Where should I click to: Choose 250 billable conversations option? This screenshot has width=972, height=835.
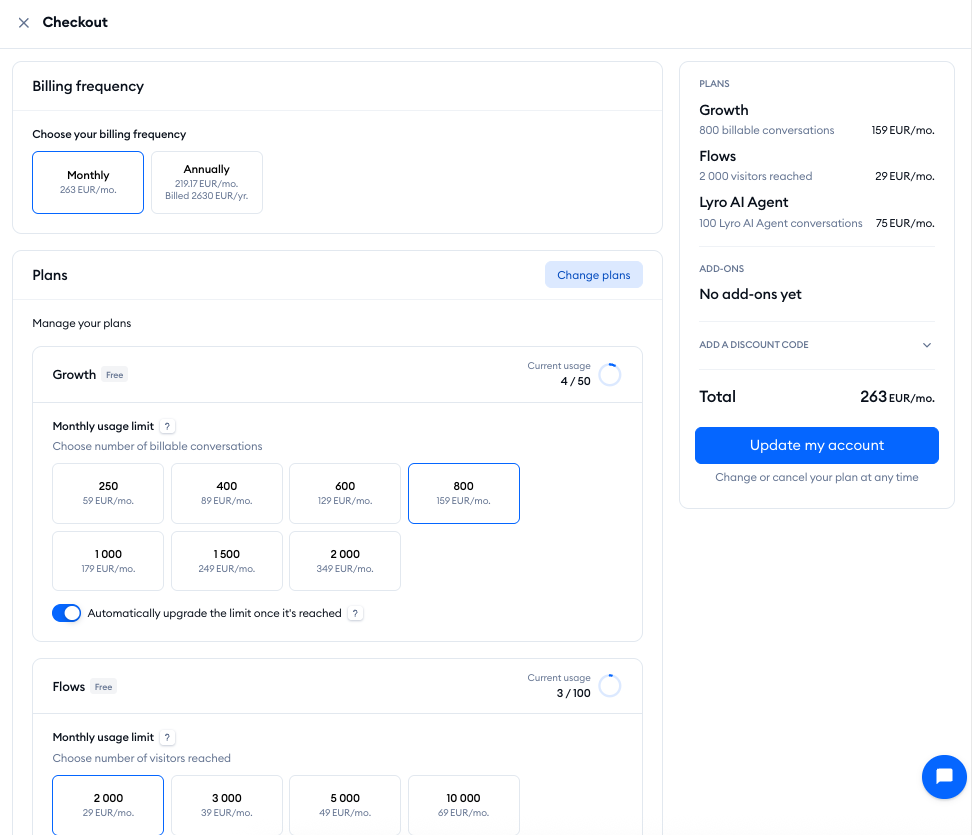108,493
